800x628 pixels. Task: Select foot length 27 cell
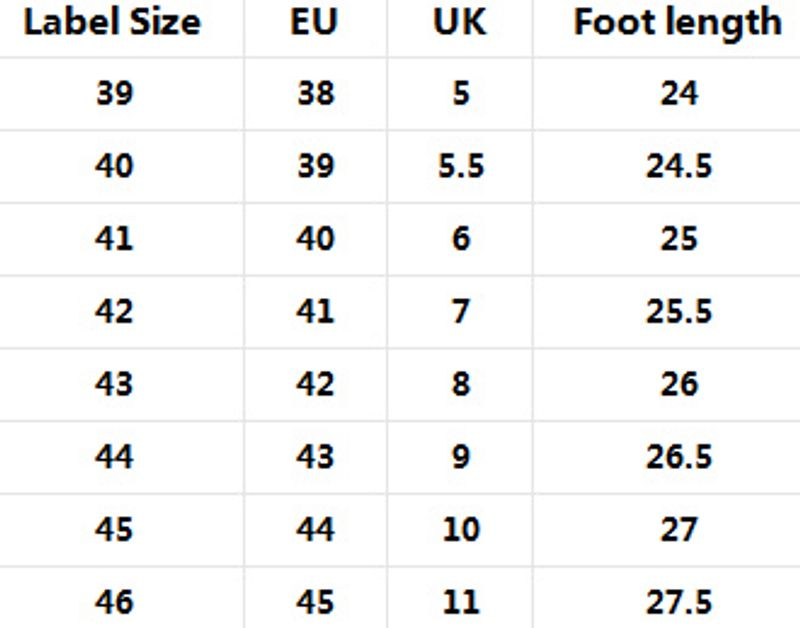tap(678, 529)
